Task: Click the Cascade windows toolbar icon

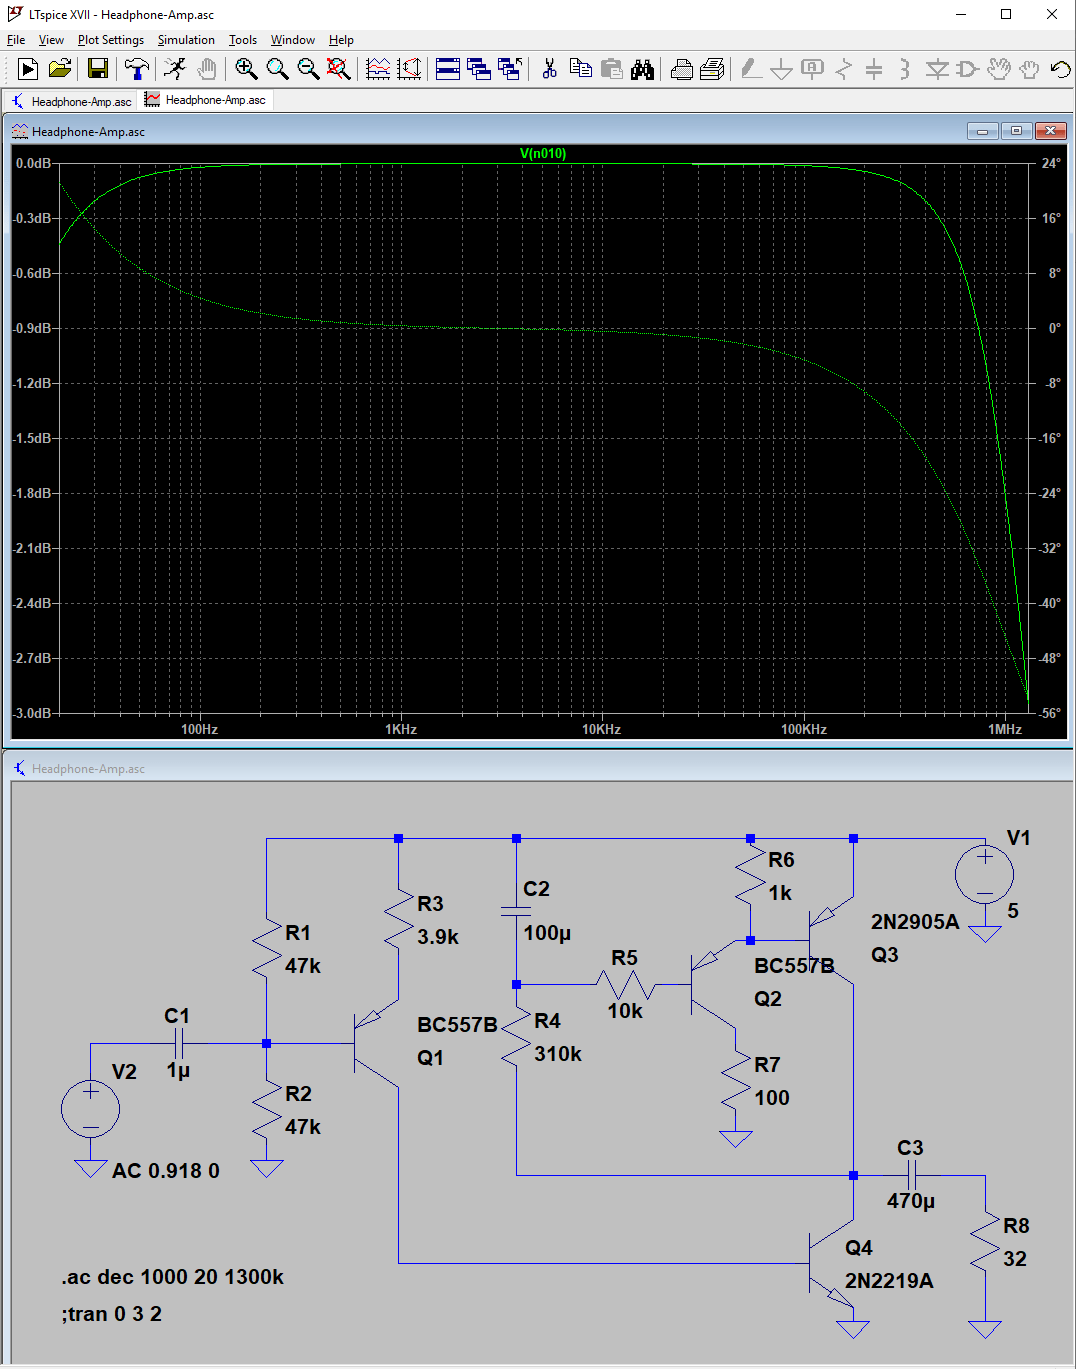Action: pyautogui.click(x=479, y=69)
